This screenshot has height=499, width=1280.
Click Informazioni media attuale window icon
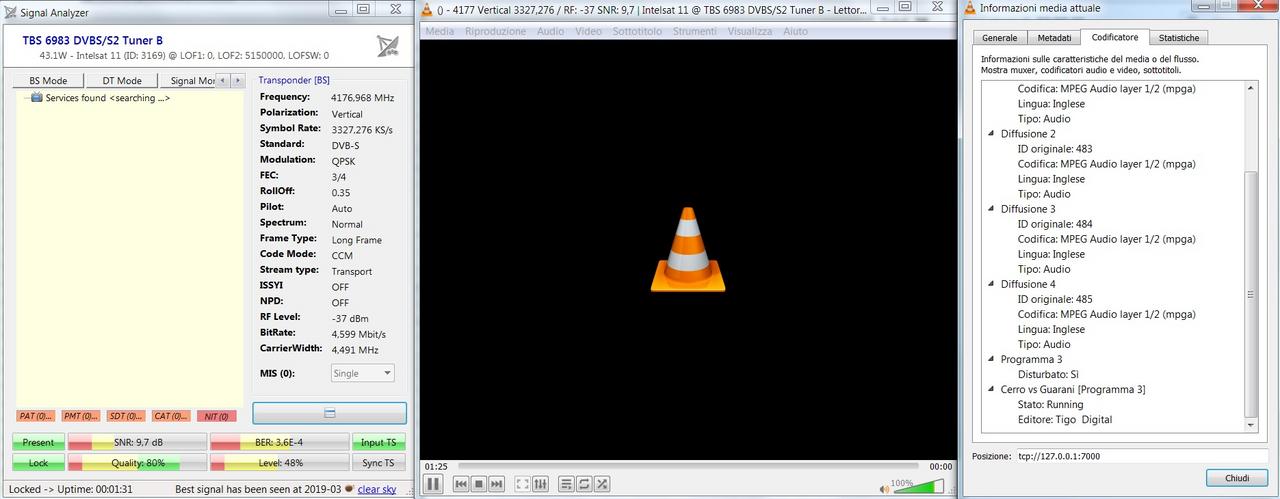969,8
